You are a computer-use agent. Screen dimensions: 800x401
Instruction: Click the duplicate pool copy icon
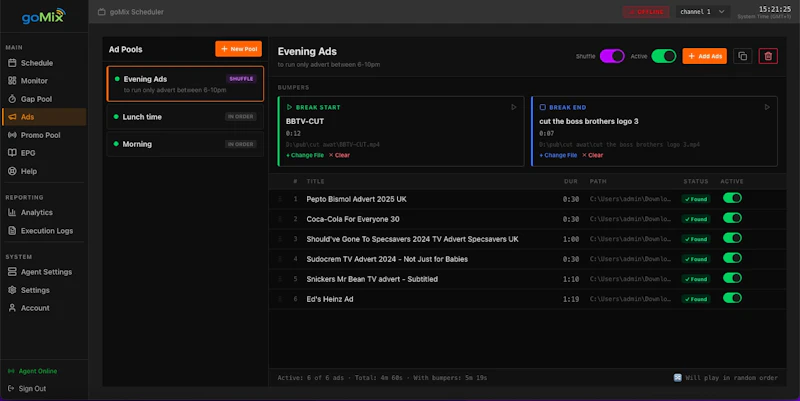pos(743,56)
